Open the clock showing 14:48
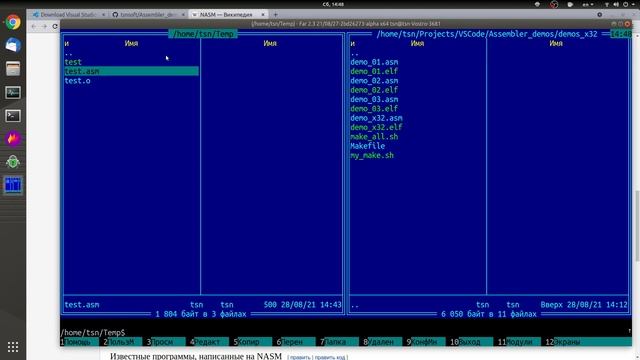 [333, 4]
